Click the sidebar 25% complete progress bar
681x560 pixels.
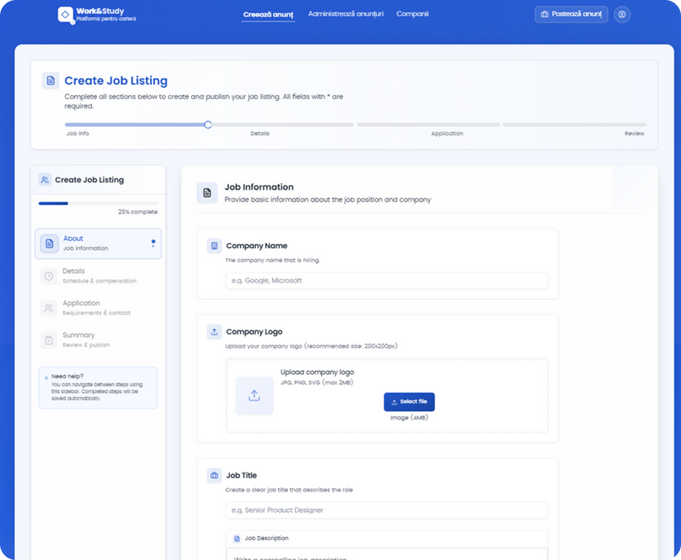pyautogui.click(x=98, y=203)
